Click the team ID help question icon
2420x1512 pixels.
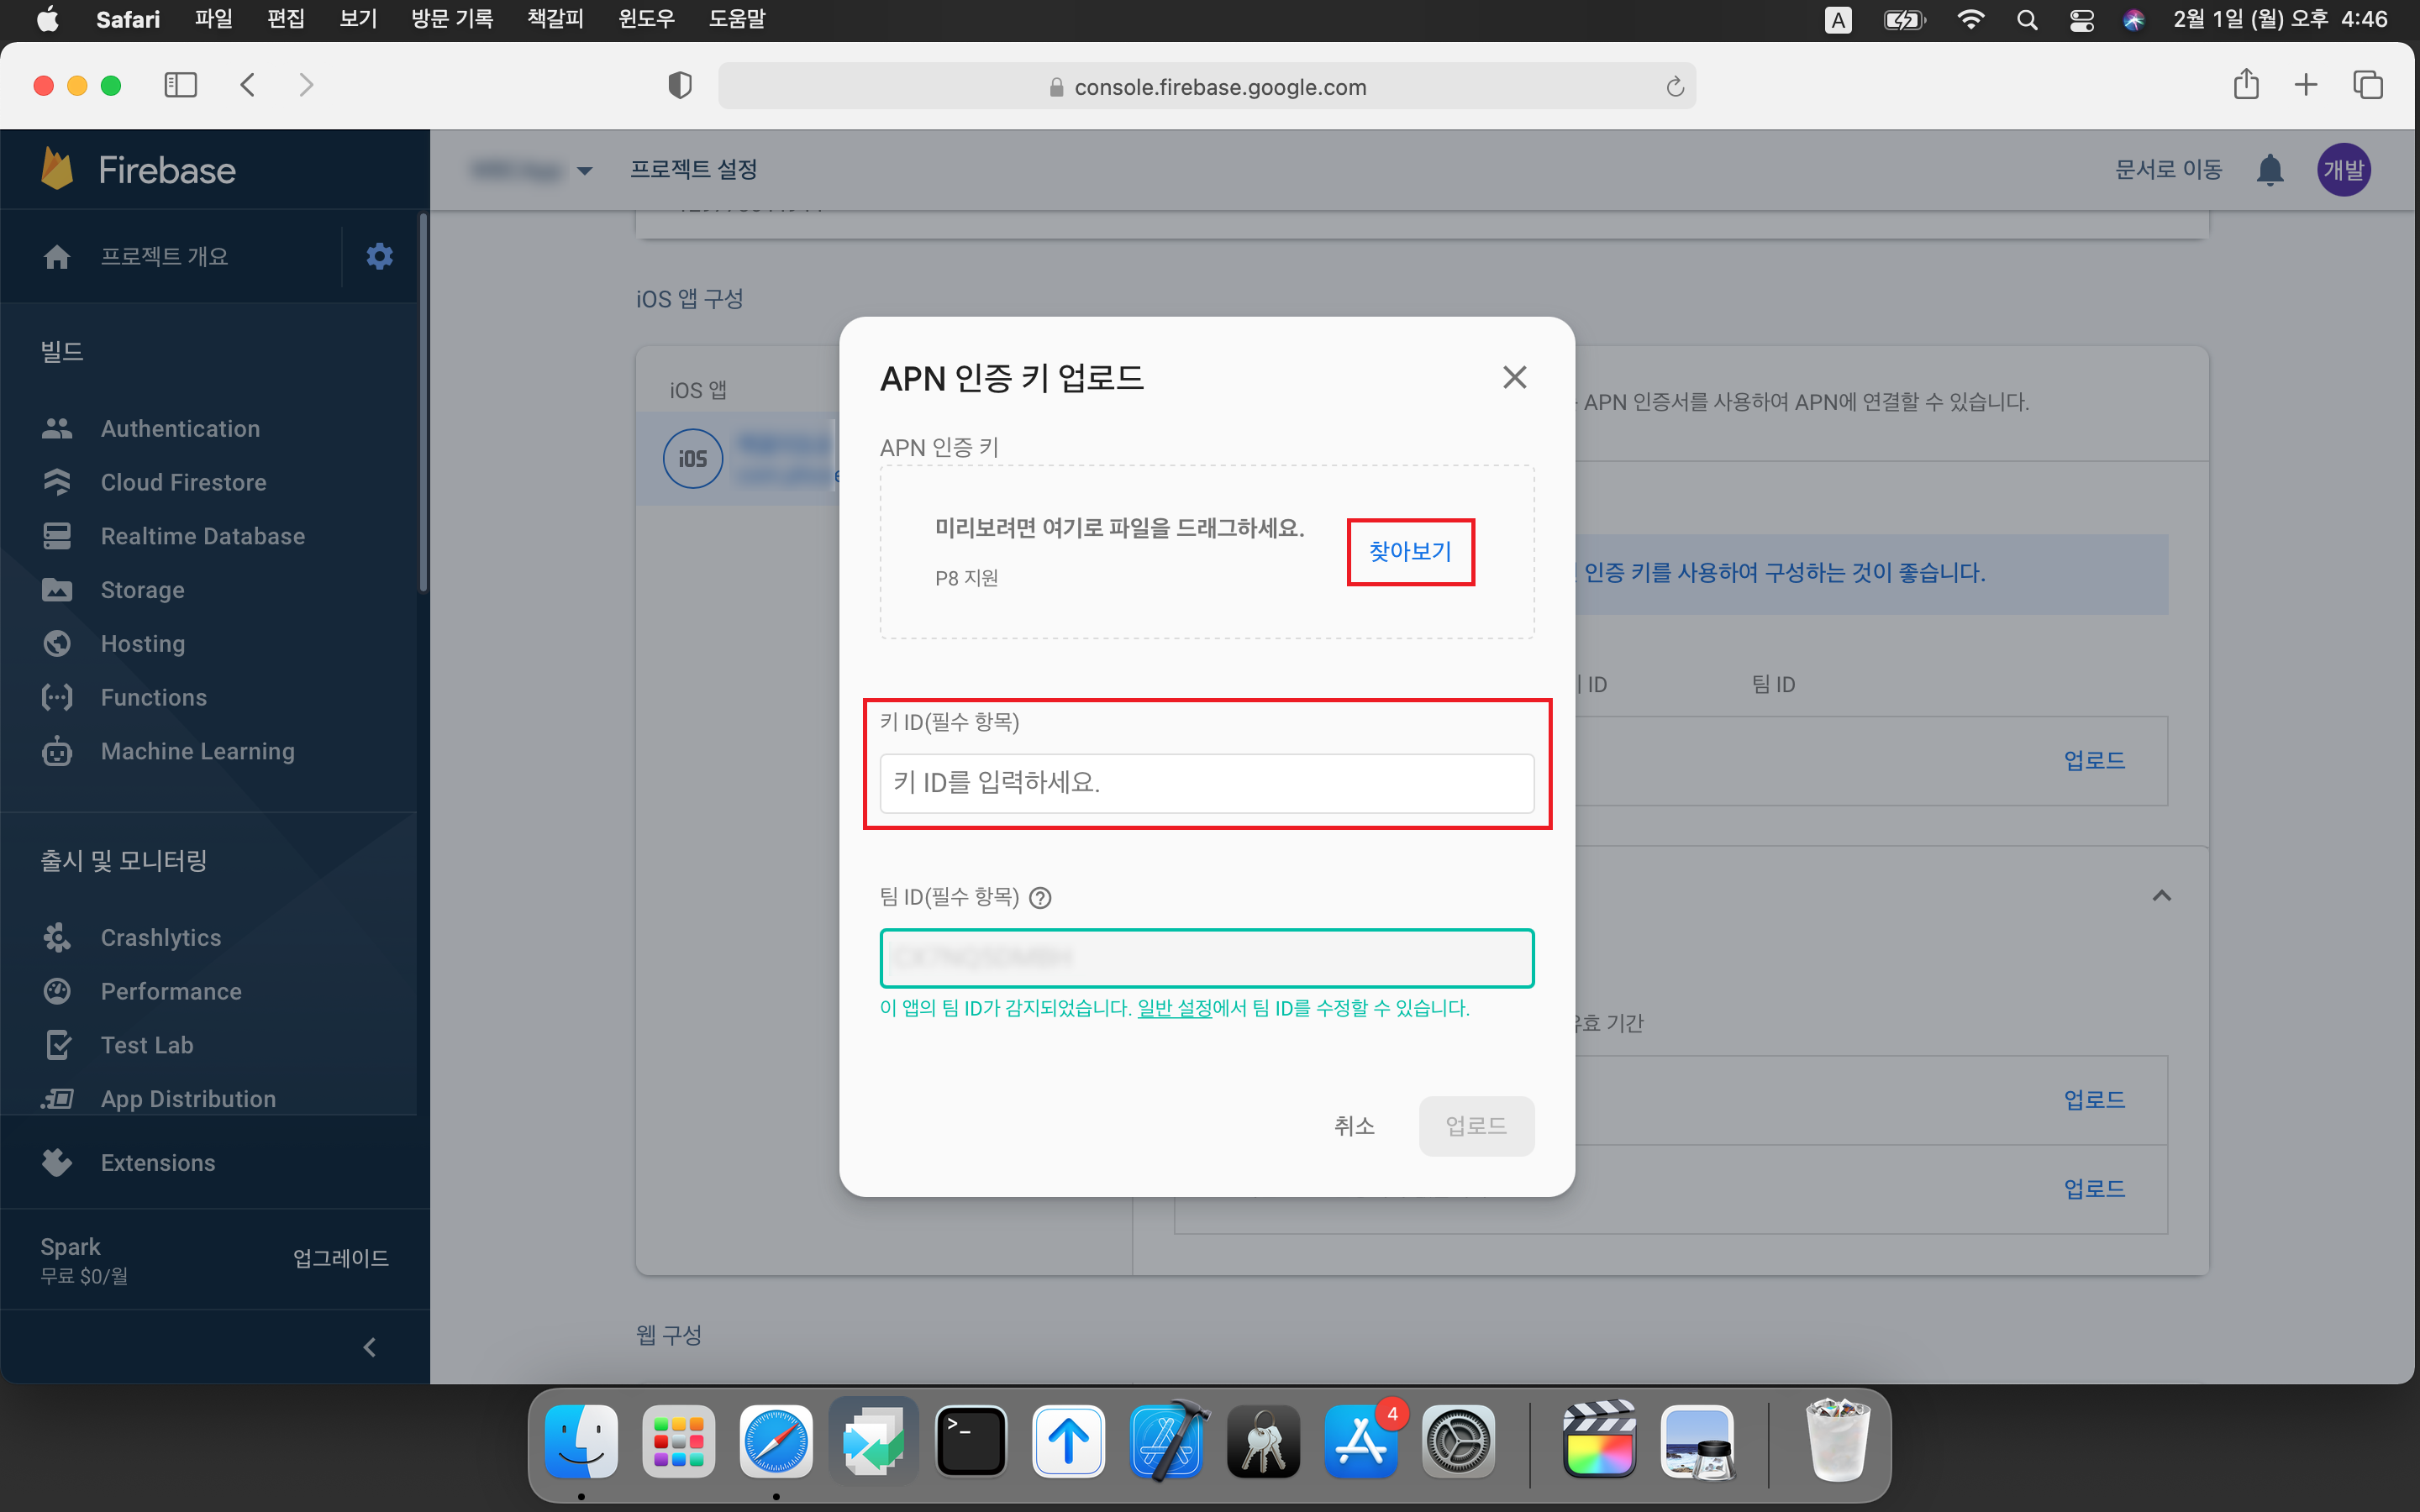coord(1040,897)
